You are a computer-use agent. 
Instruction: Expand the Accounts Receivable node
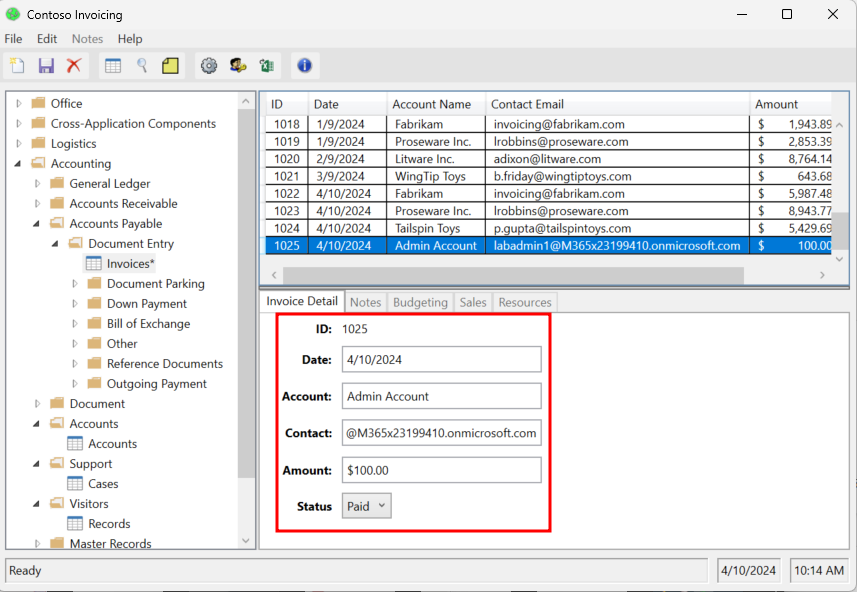37,203
